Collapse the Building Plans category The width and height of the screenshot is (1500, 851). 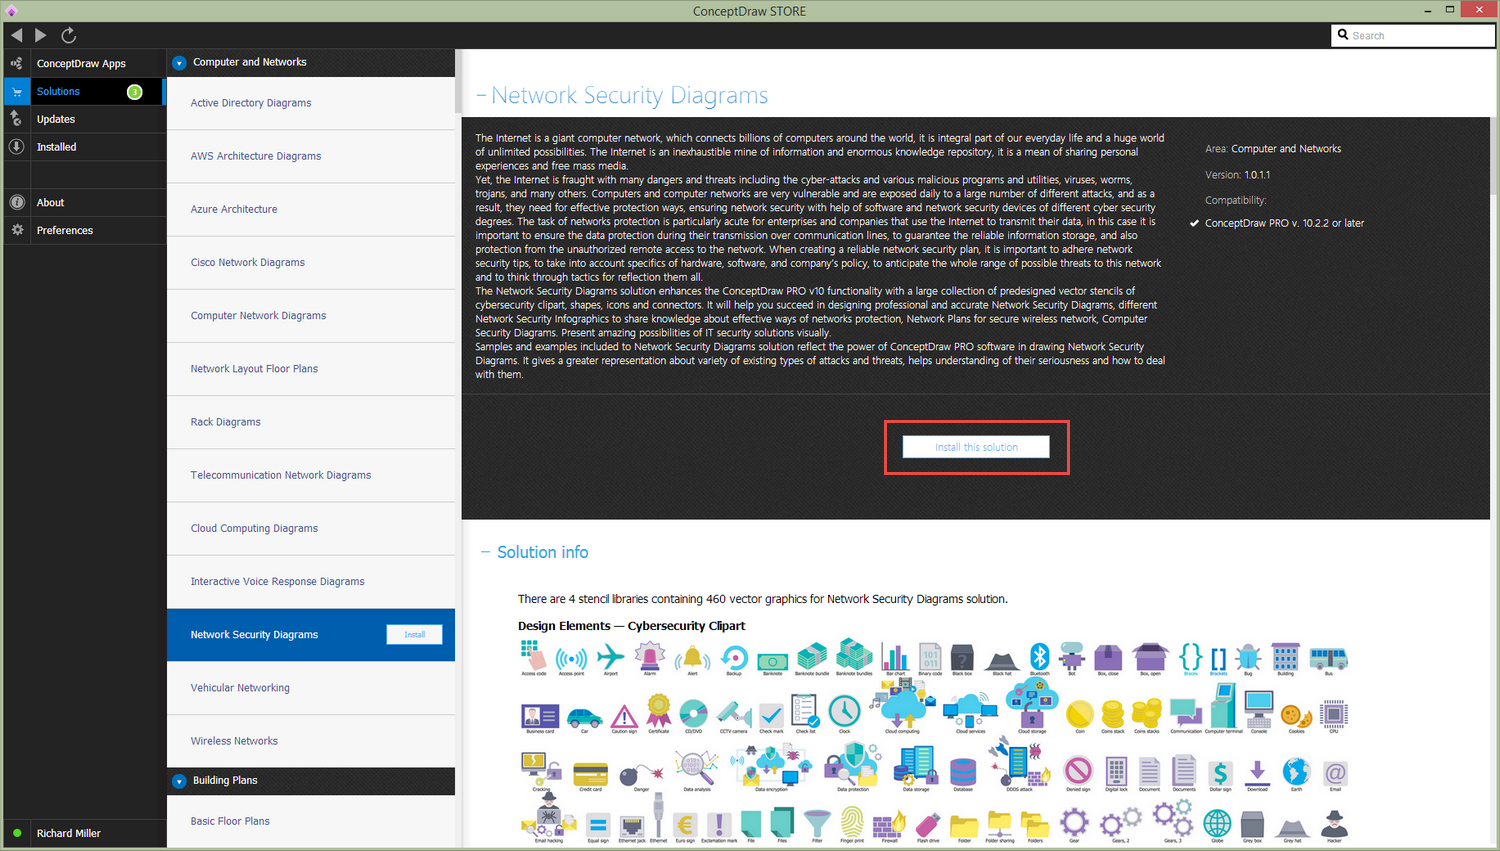pyautogui.click(x=179, y=781)
